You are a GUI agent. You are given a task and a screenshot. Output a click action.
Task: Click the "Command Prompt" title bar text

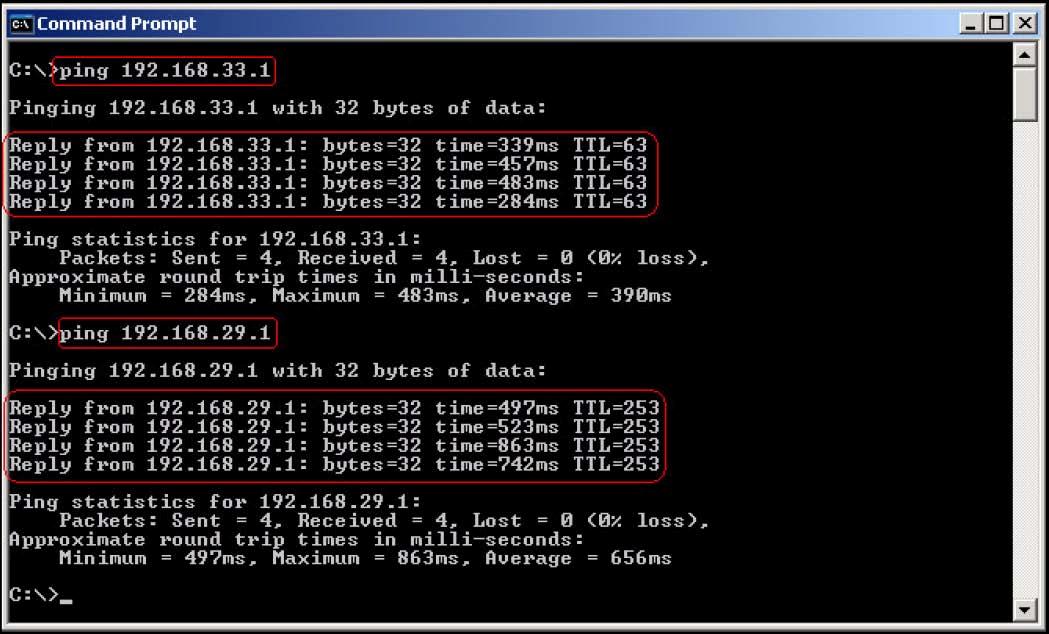click(x=117, y=23)
